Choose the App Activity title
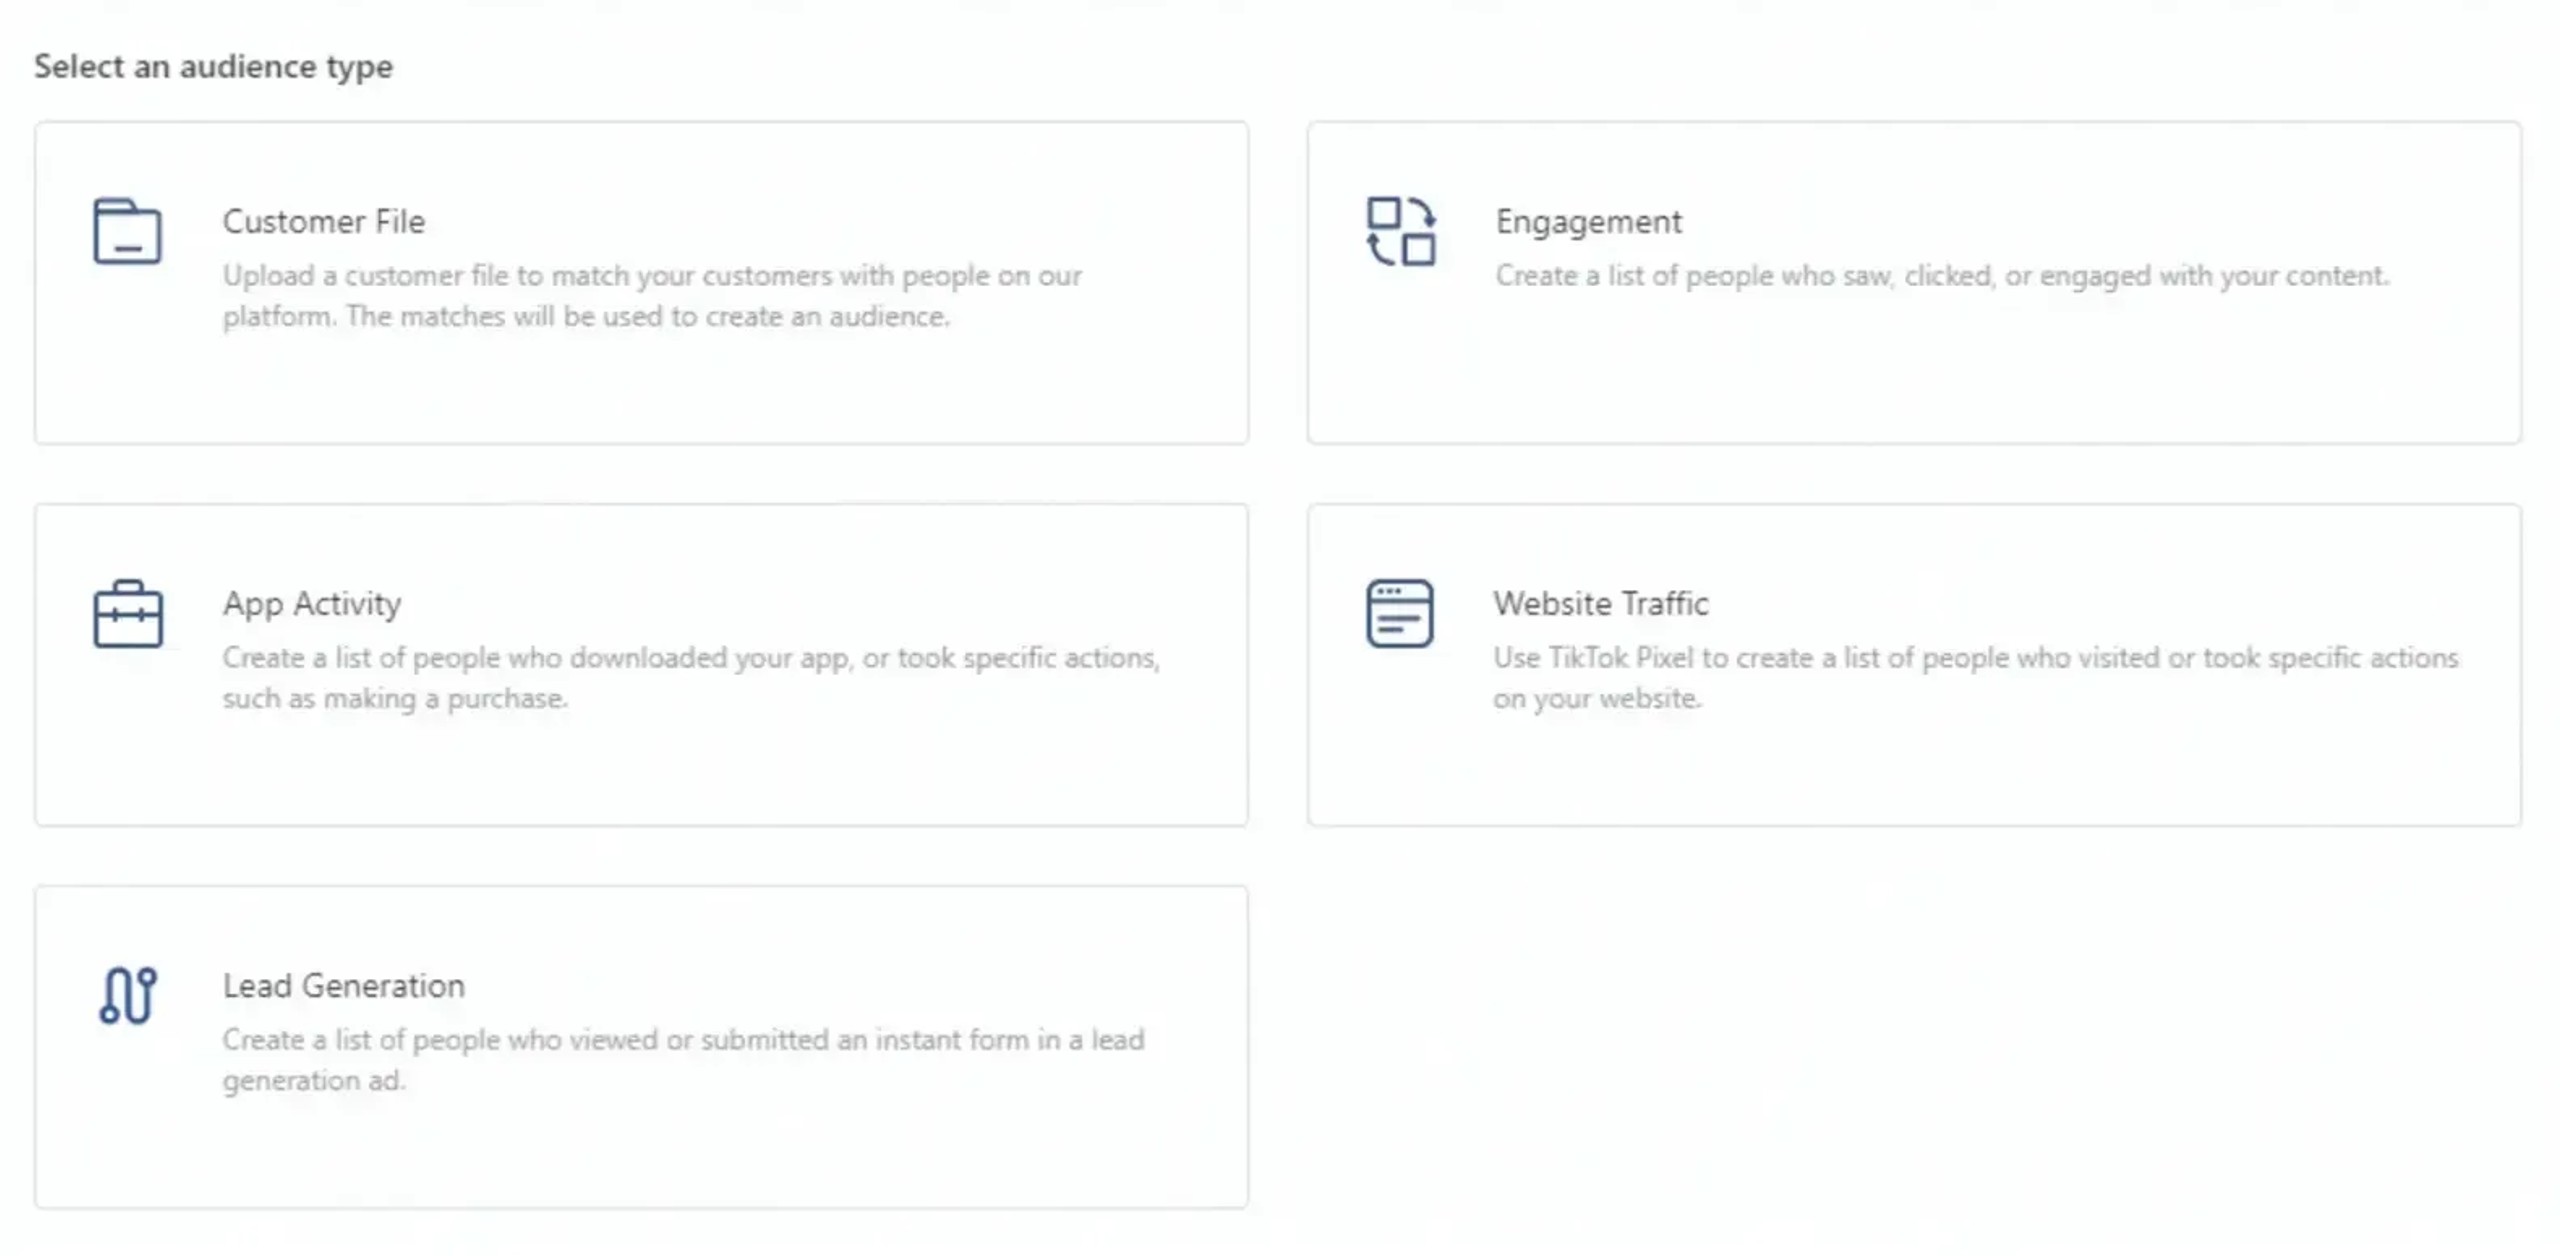The height and width of the screenshot is (1256, 2560). 311,603
